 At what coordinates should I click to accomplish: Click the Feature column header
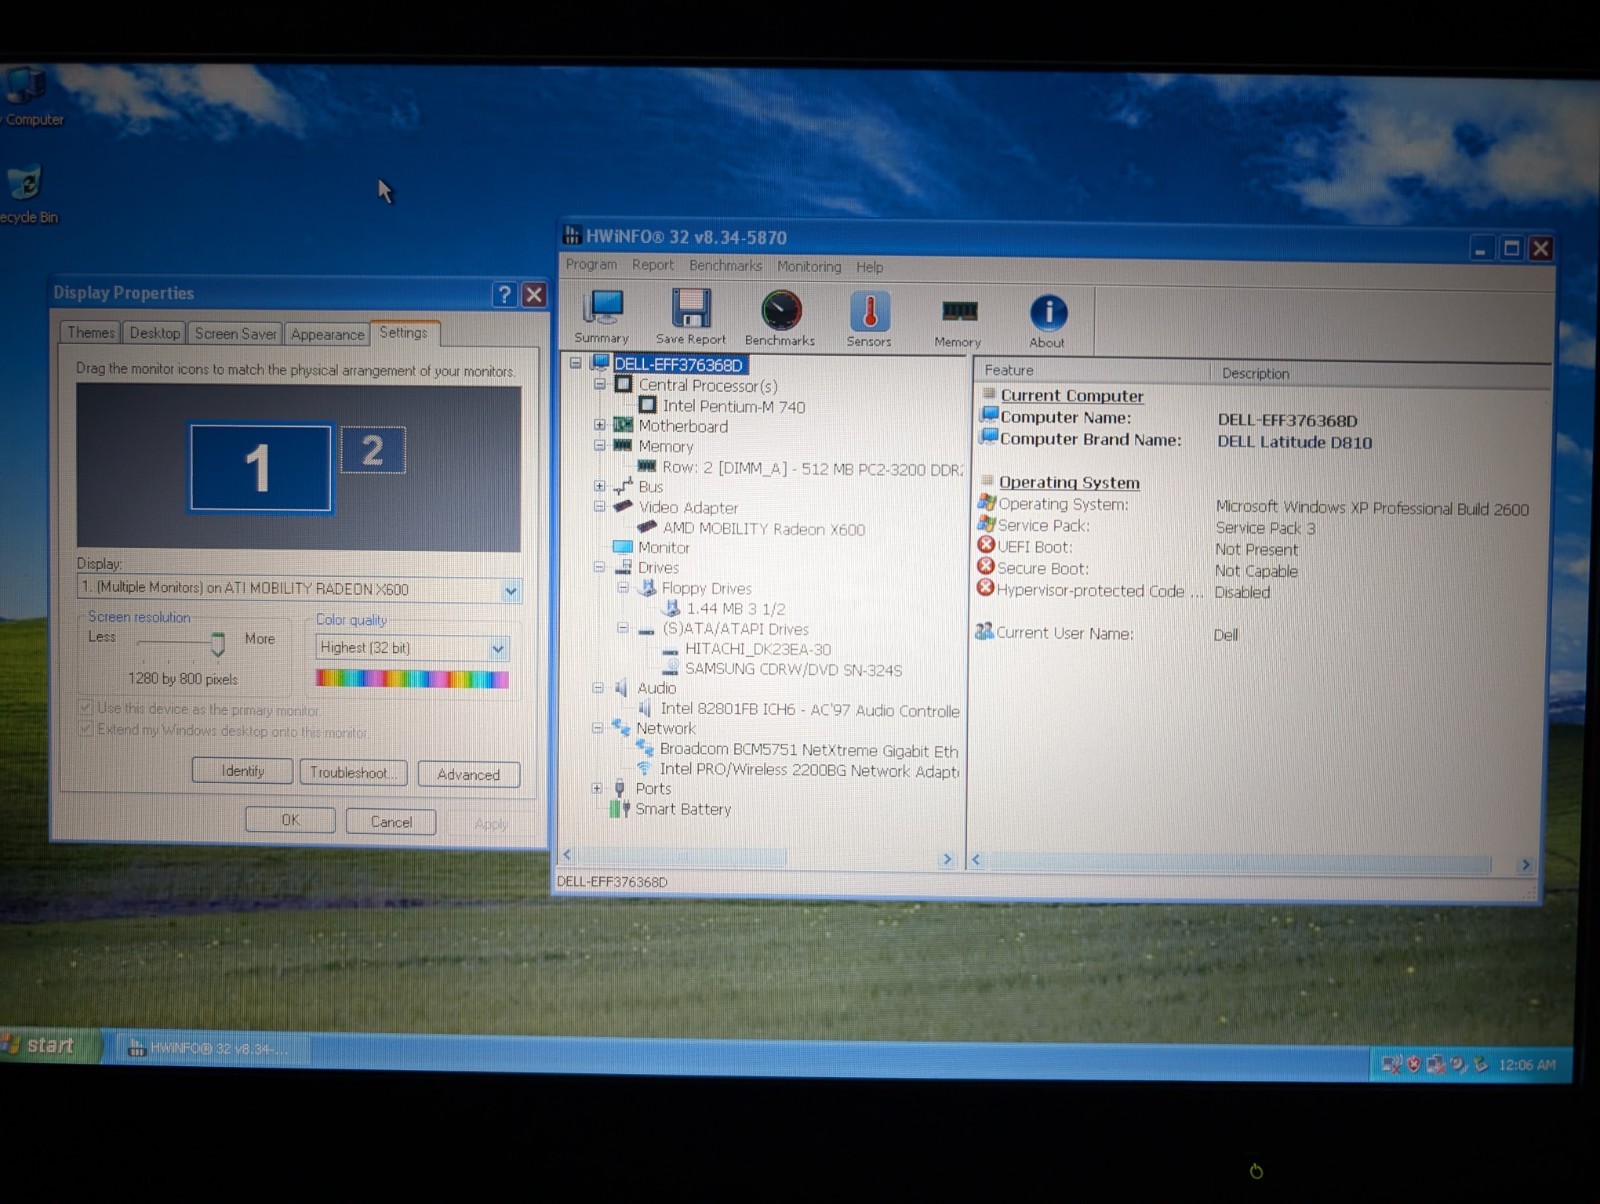point(1092,370)
